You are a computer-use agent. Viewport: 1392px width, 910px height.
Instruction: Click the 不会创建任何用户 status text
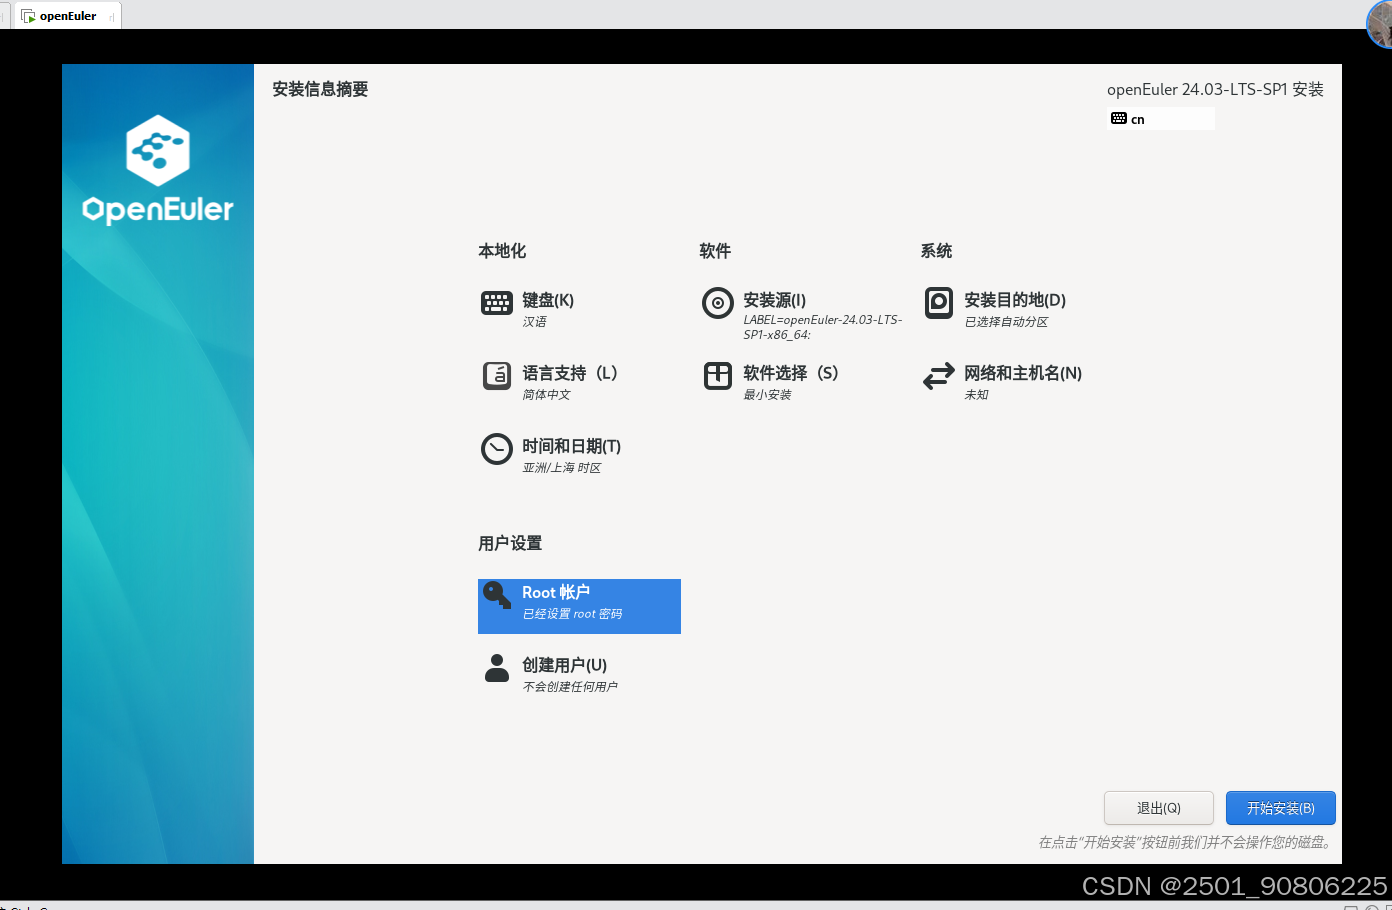(x=570, y=687)
